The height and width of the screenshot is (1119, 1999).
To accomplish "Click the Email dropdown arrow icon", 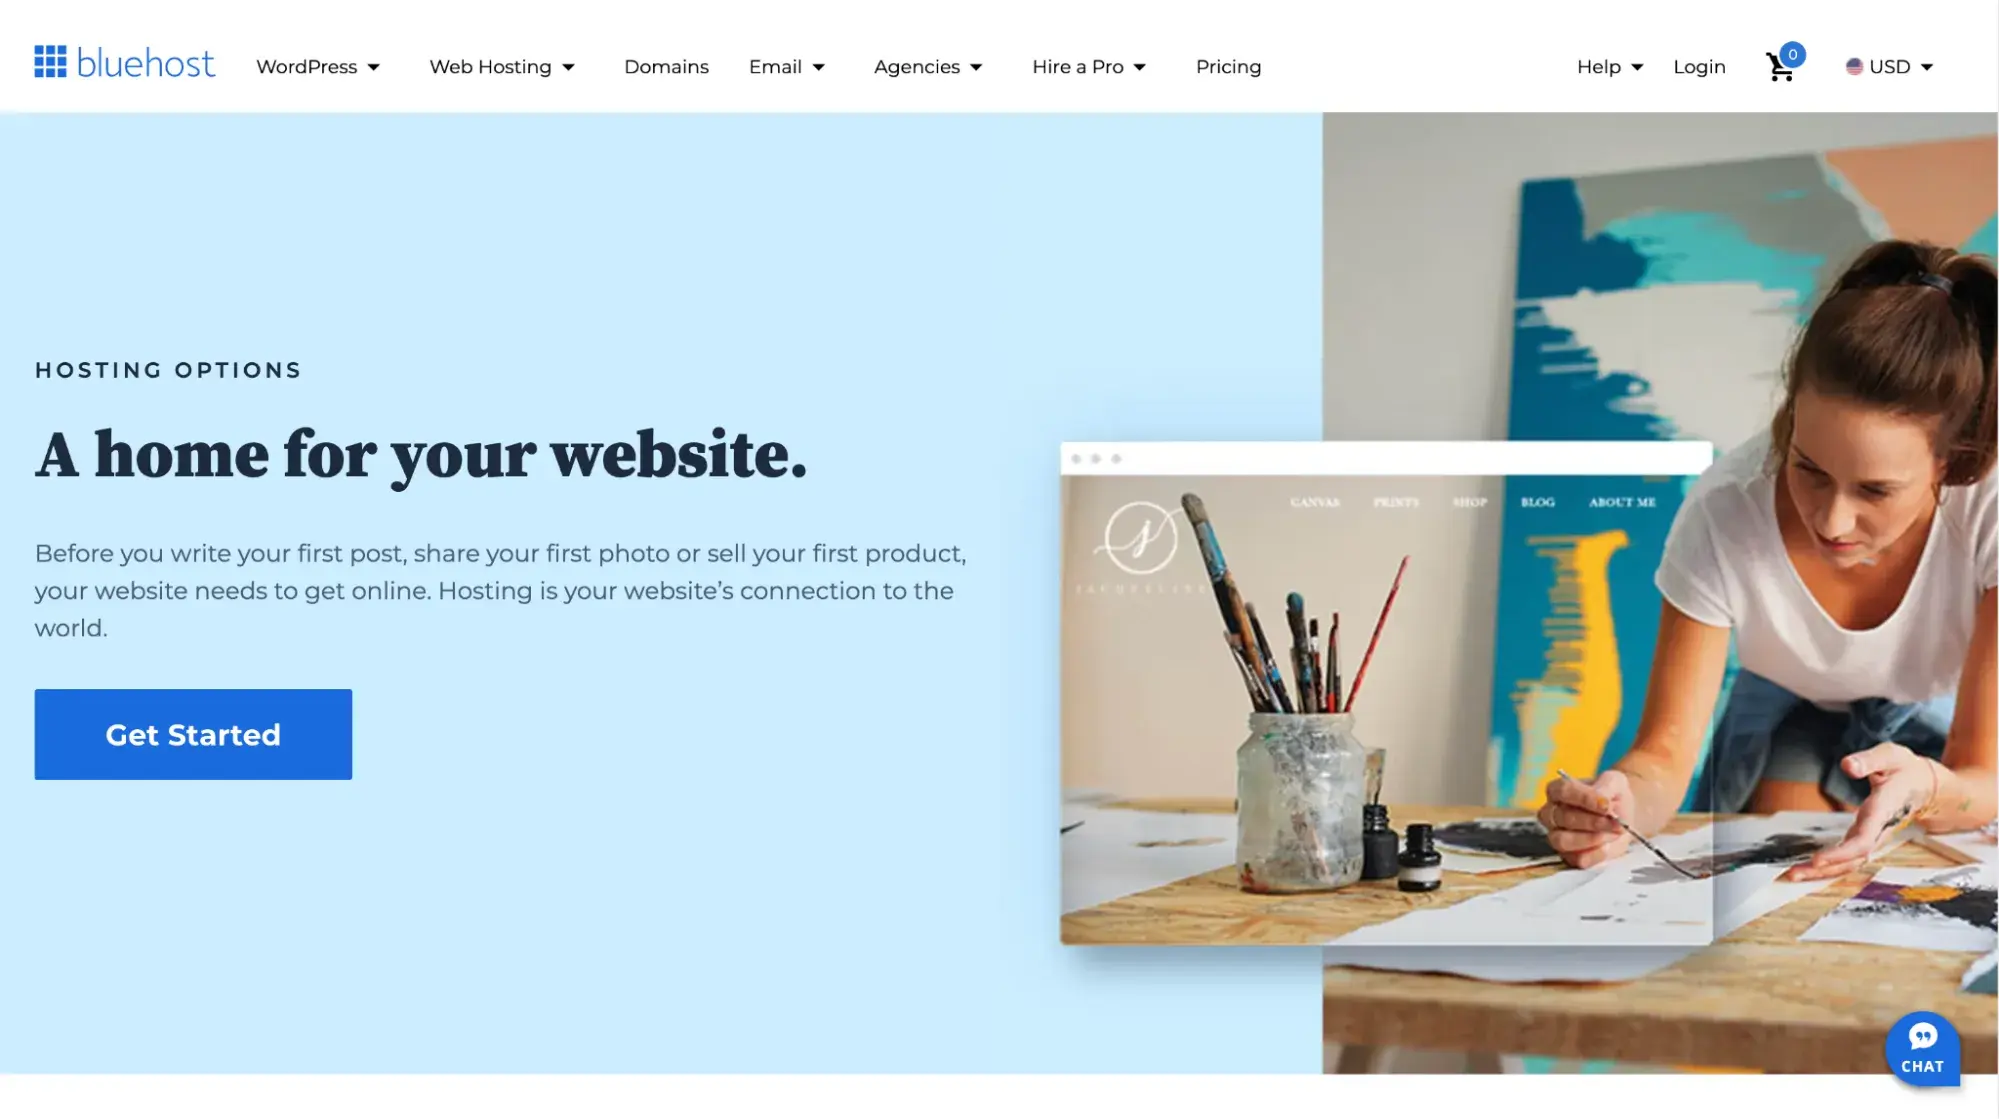I will point(820,66).
